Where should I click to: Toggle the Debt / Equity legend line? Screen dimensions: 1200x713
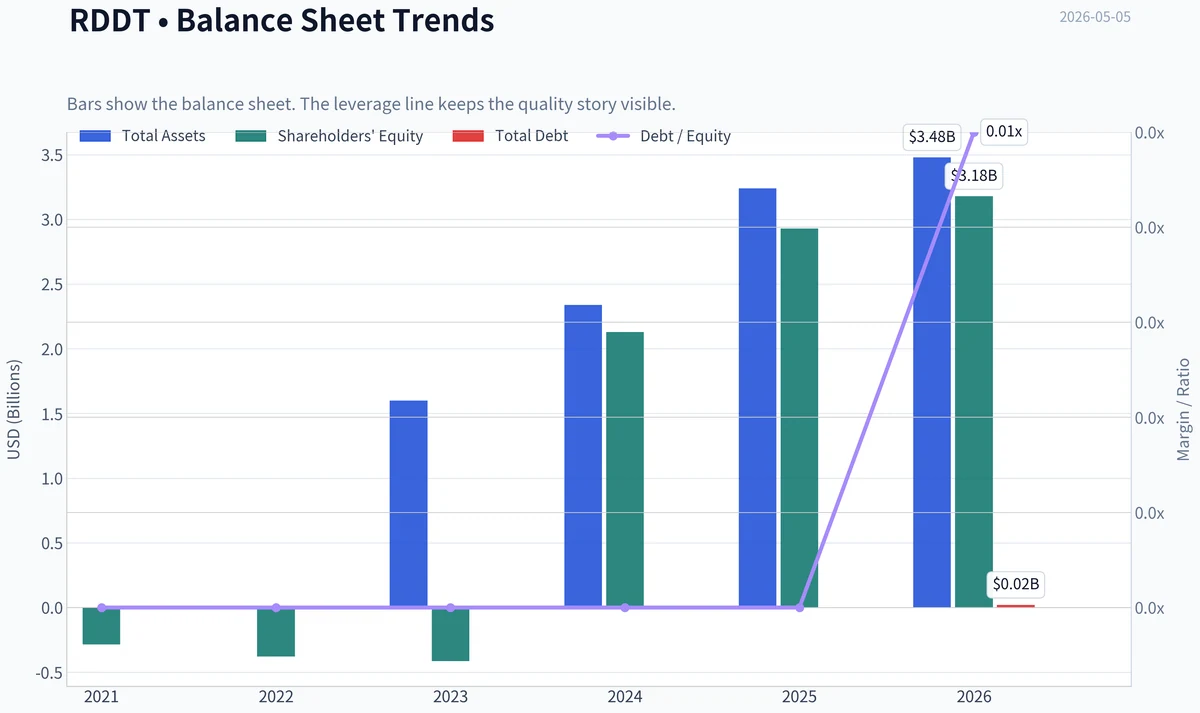pos(664,136)
